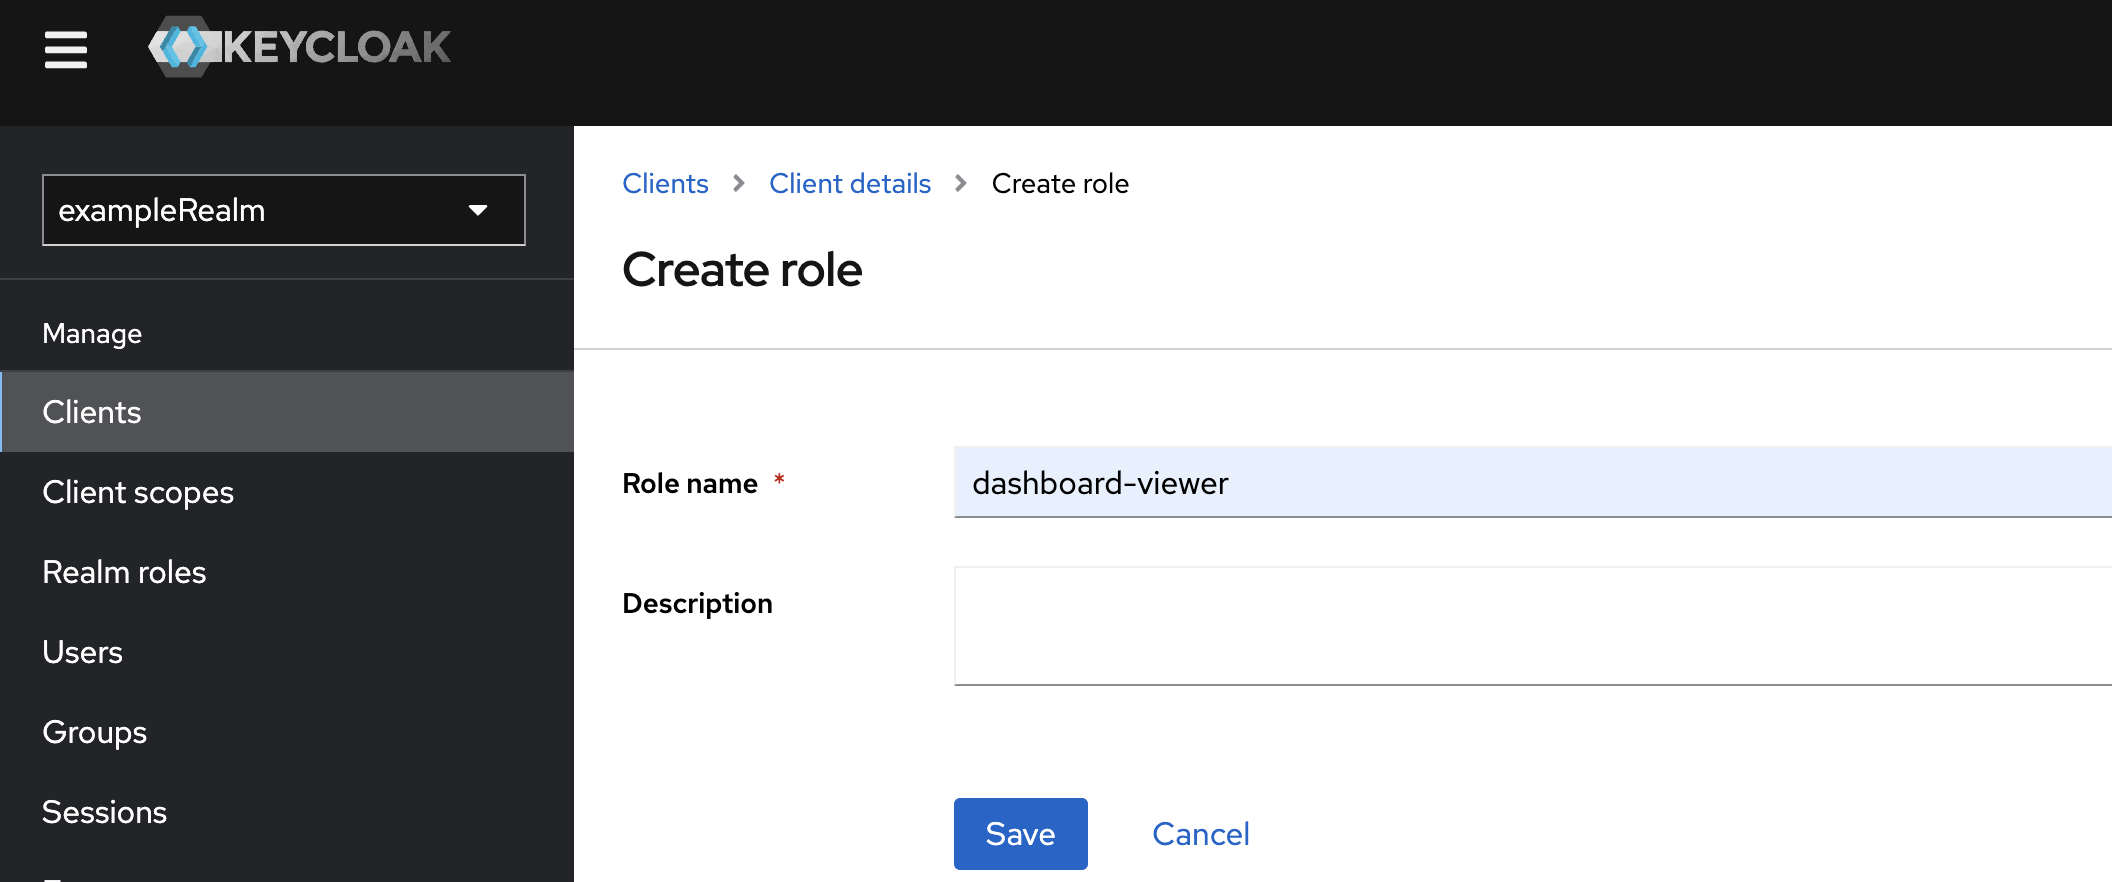View Sessions in the sidebar
Viewport: 2112px width, 882px height.
pos(104,812)
